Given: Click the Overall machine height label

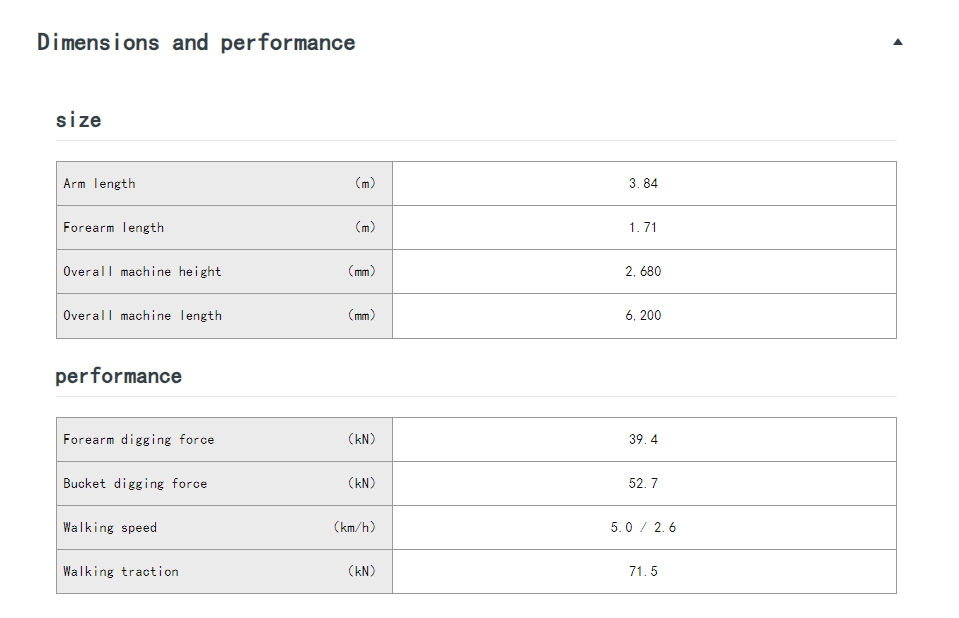Looking at the screenshot, I should [142, 272].
